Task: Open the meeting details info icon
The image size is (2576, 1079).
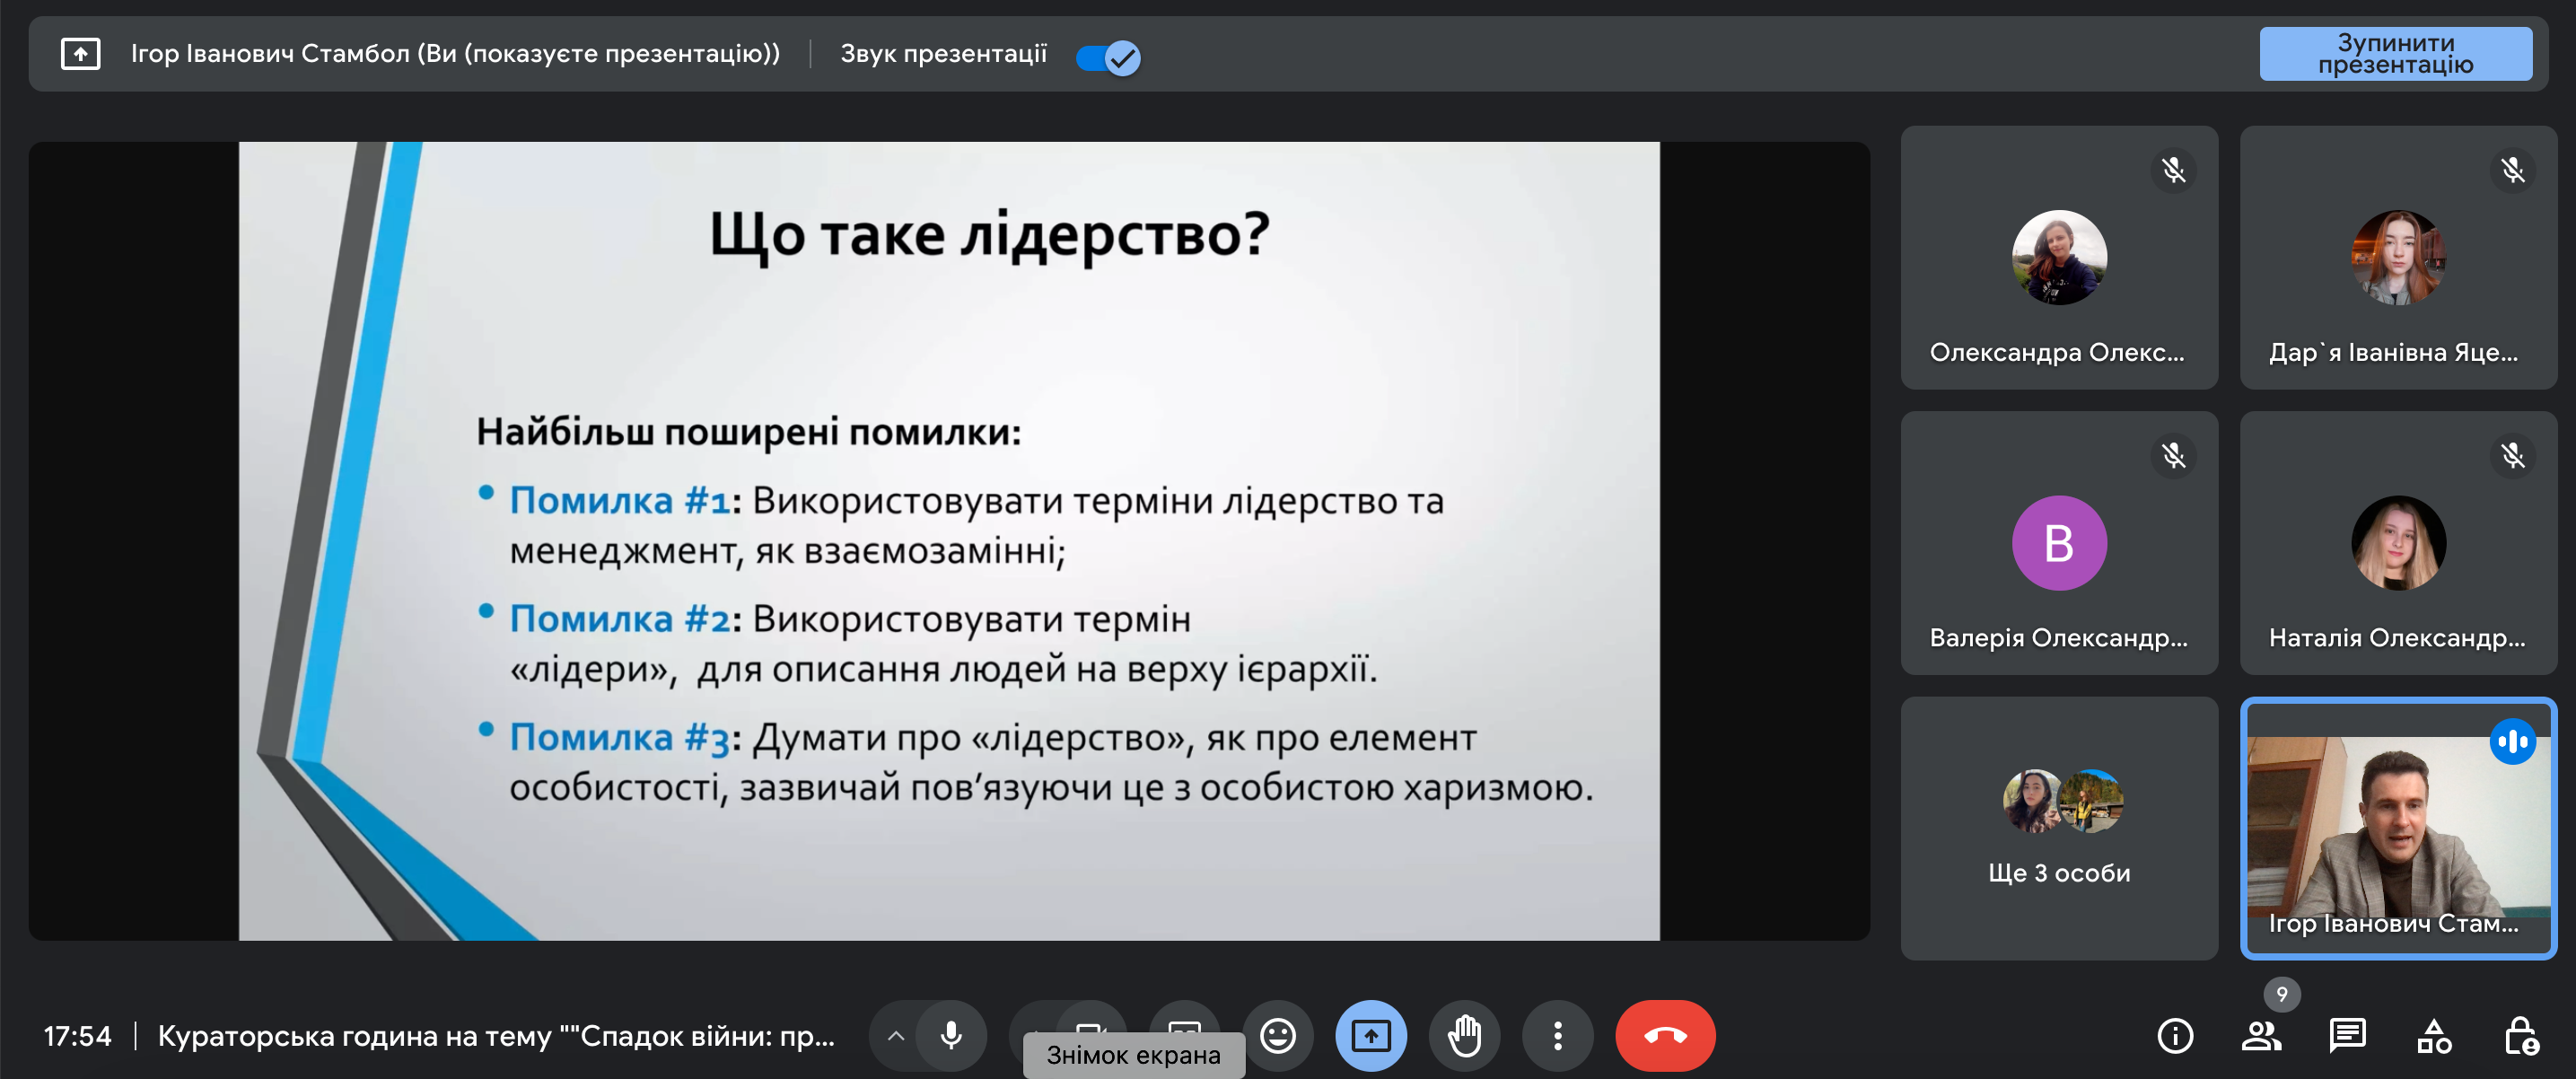Action: 2175,1035
